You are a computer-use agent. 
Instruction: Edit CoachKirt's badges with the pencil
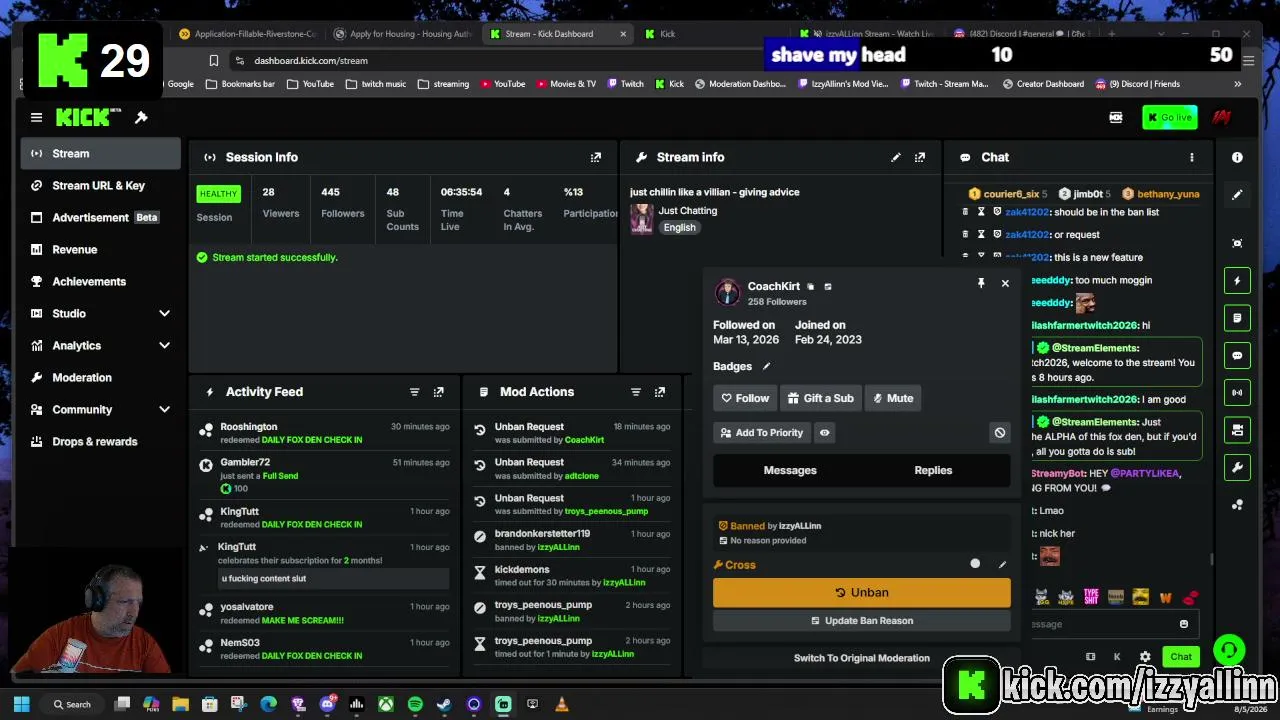point(767,366)
